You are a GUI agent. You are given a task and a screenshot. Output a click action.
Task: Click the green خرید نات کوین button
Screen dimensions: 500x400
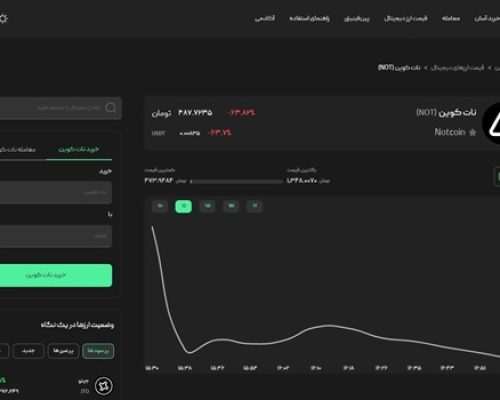coord(56,275)
